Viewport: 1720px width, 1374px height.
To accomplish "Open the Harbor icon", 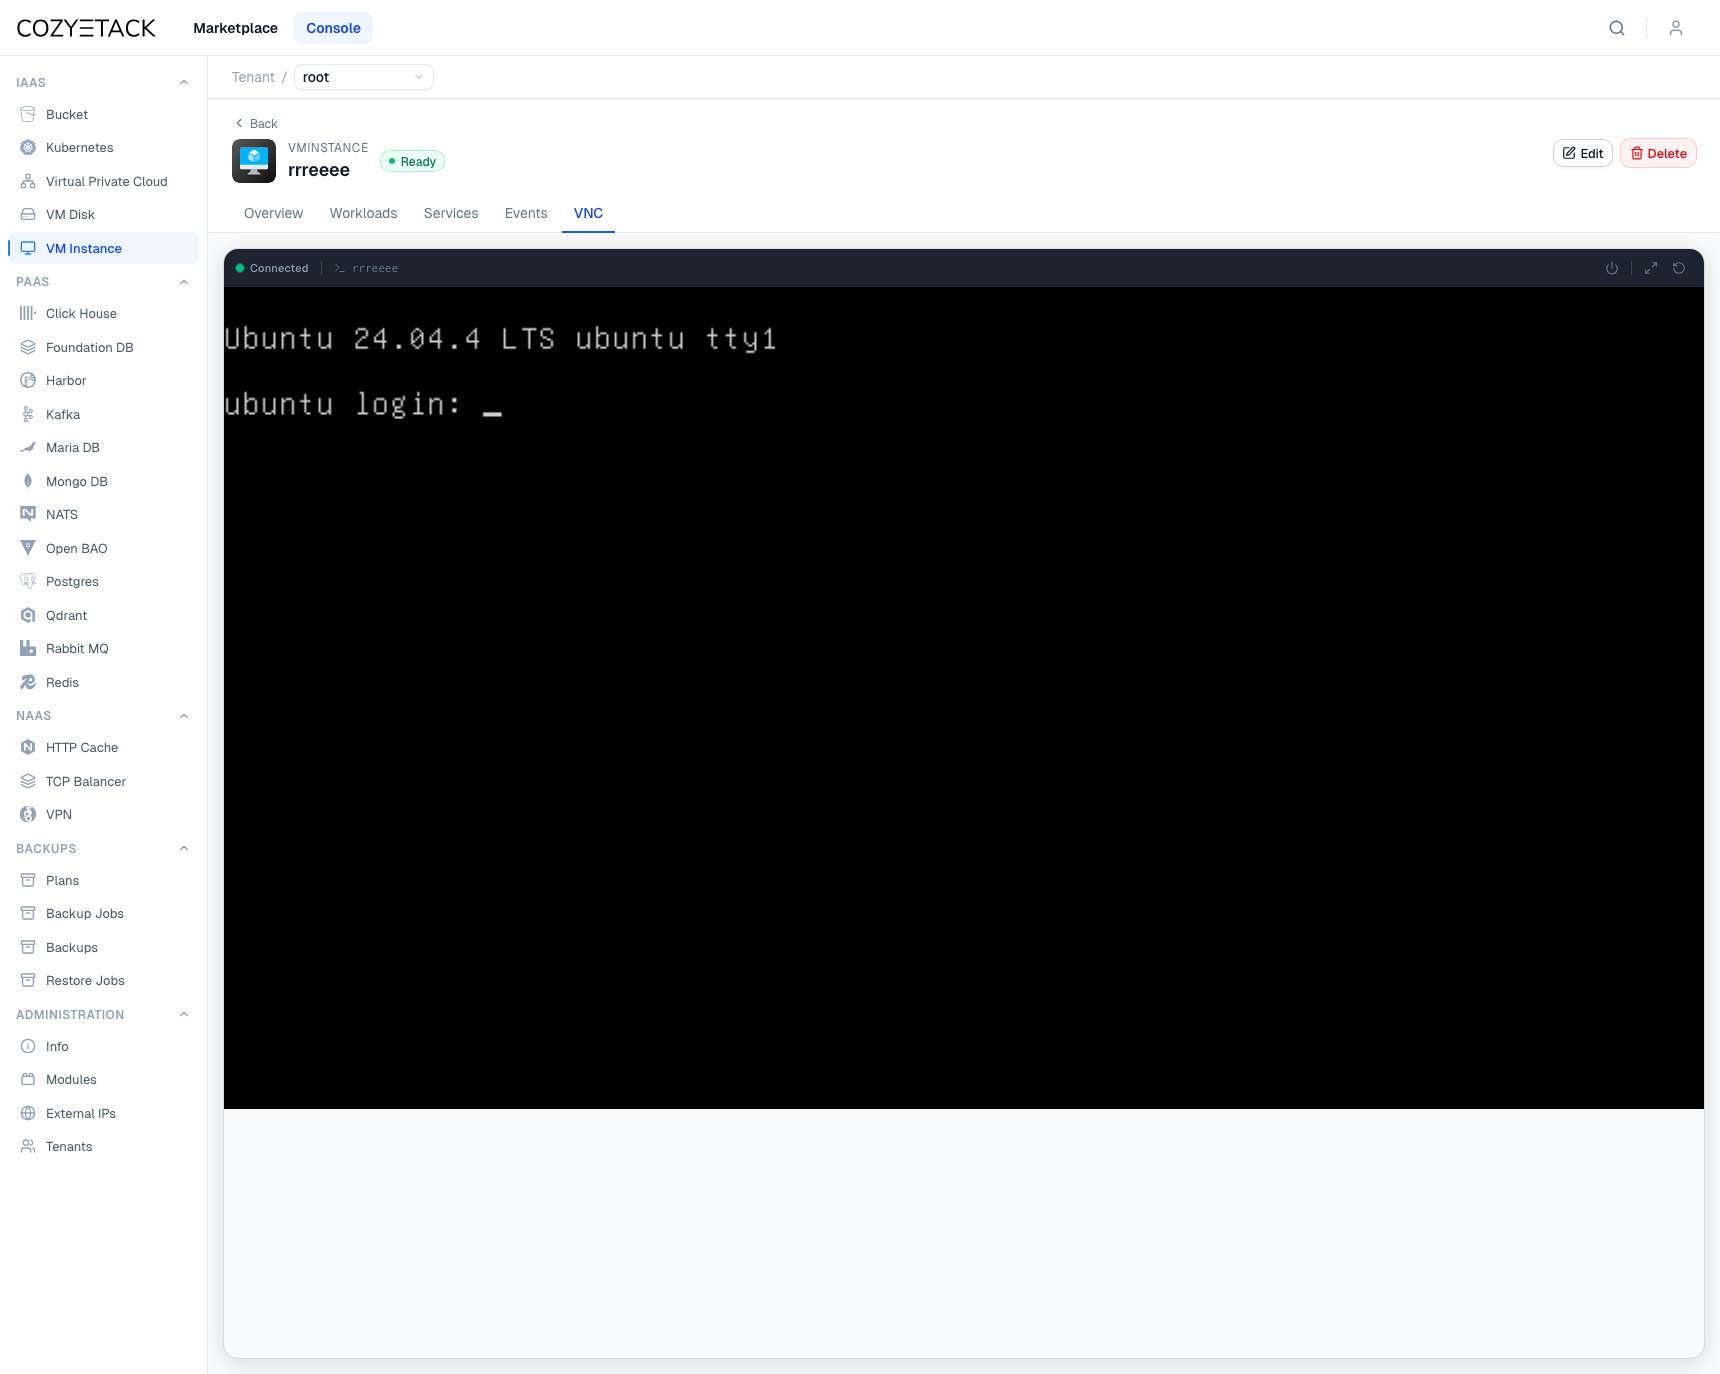I will point(28,380).
